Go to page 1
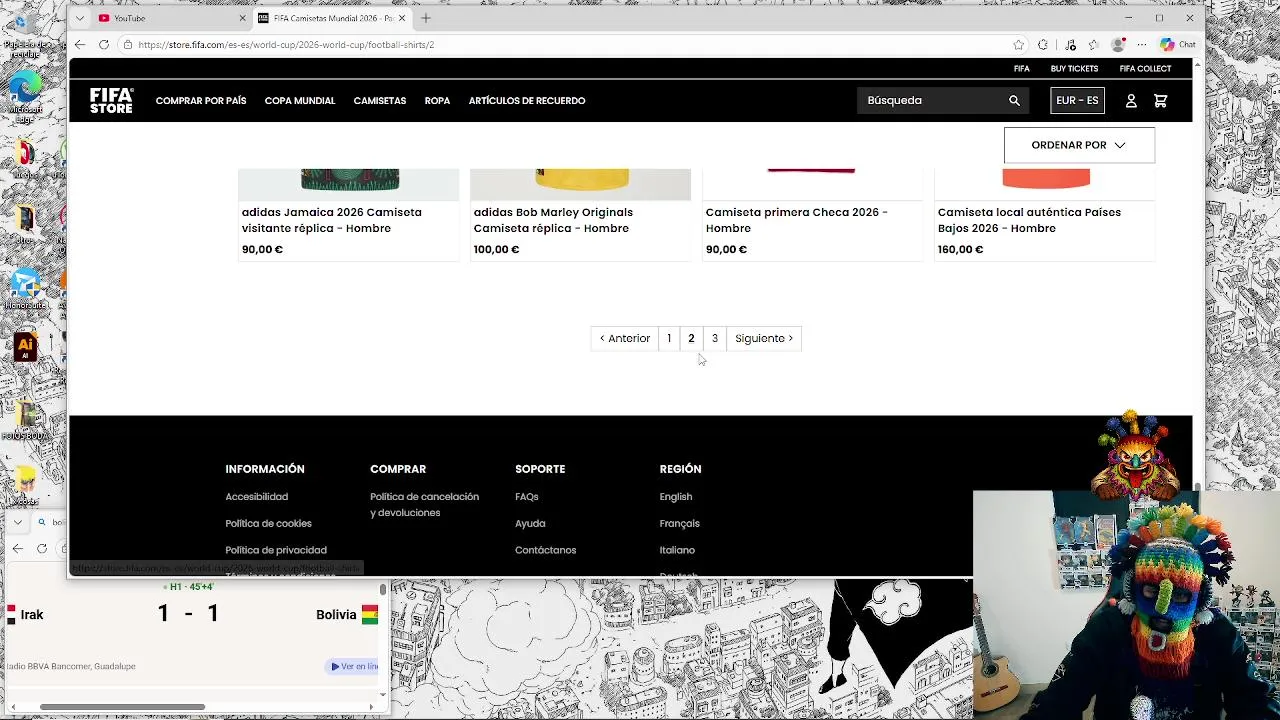The width and height of the screenshot is (1280, 720). coord(669,338)
